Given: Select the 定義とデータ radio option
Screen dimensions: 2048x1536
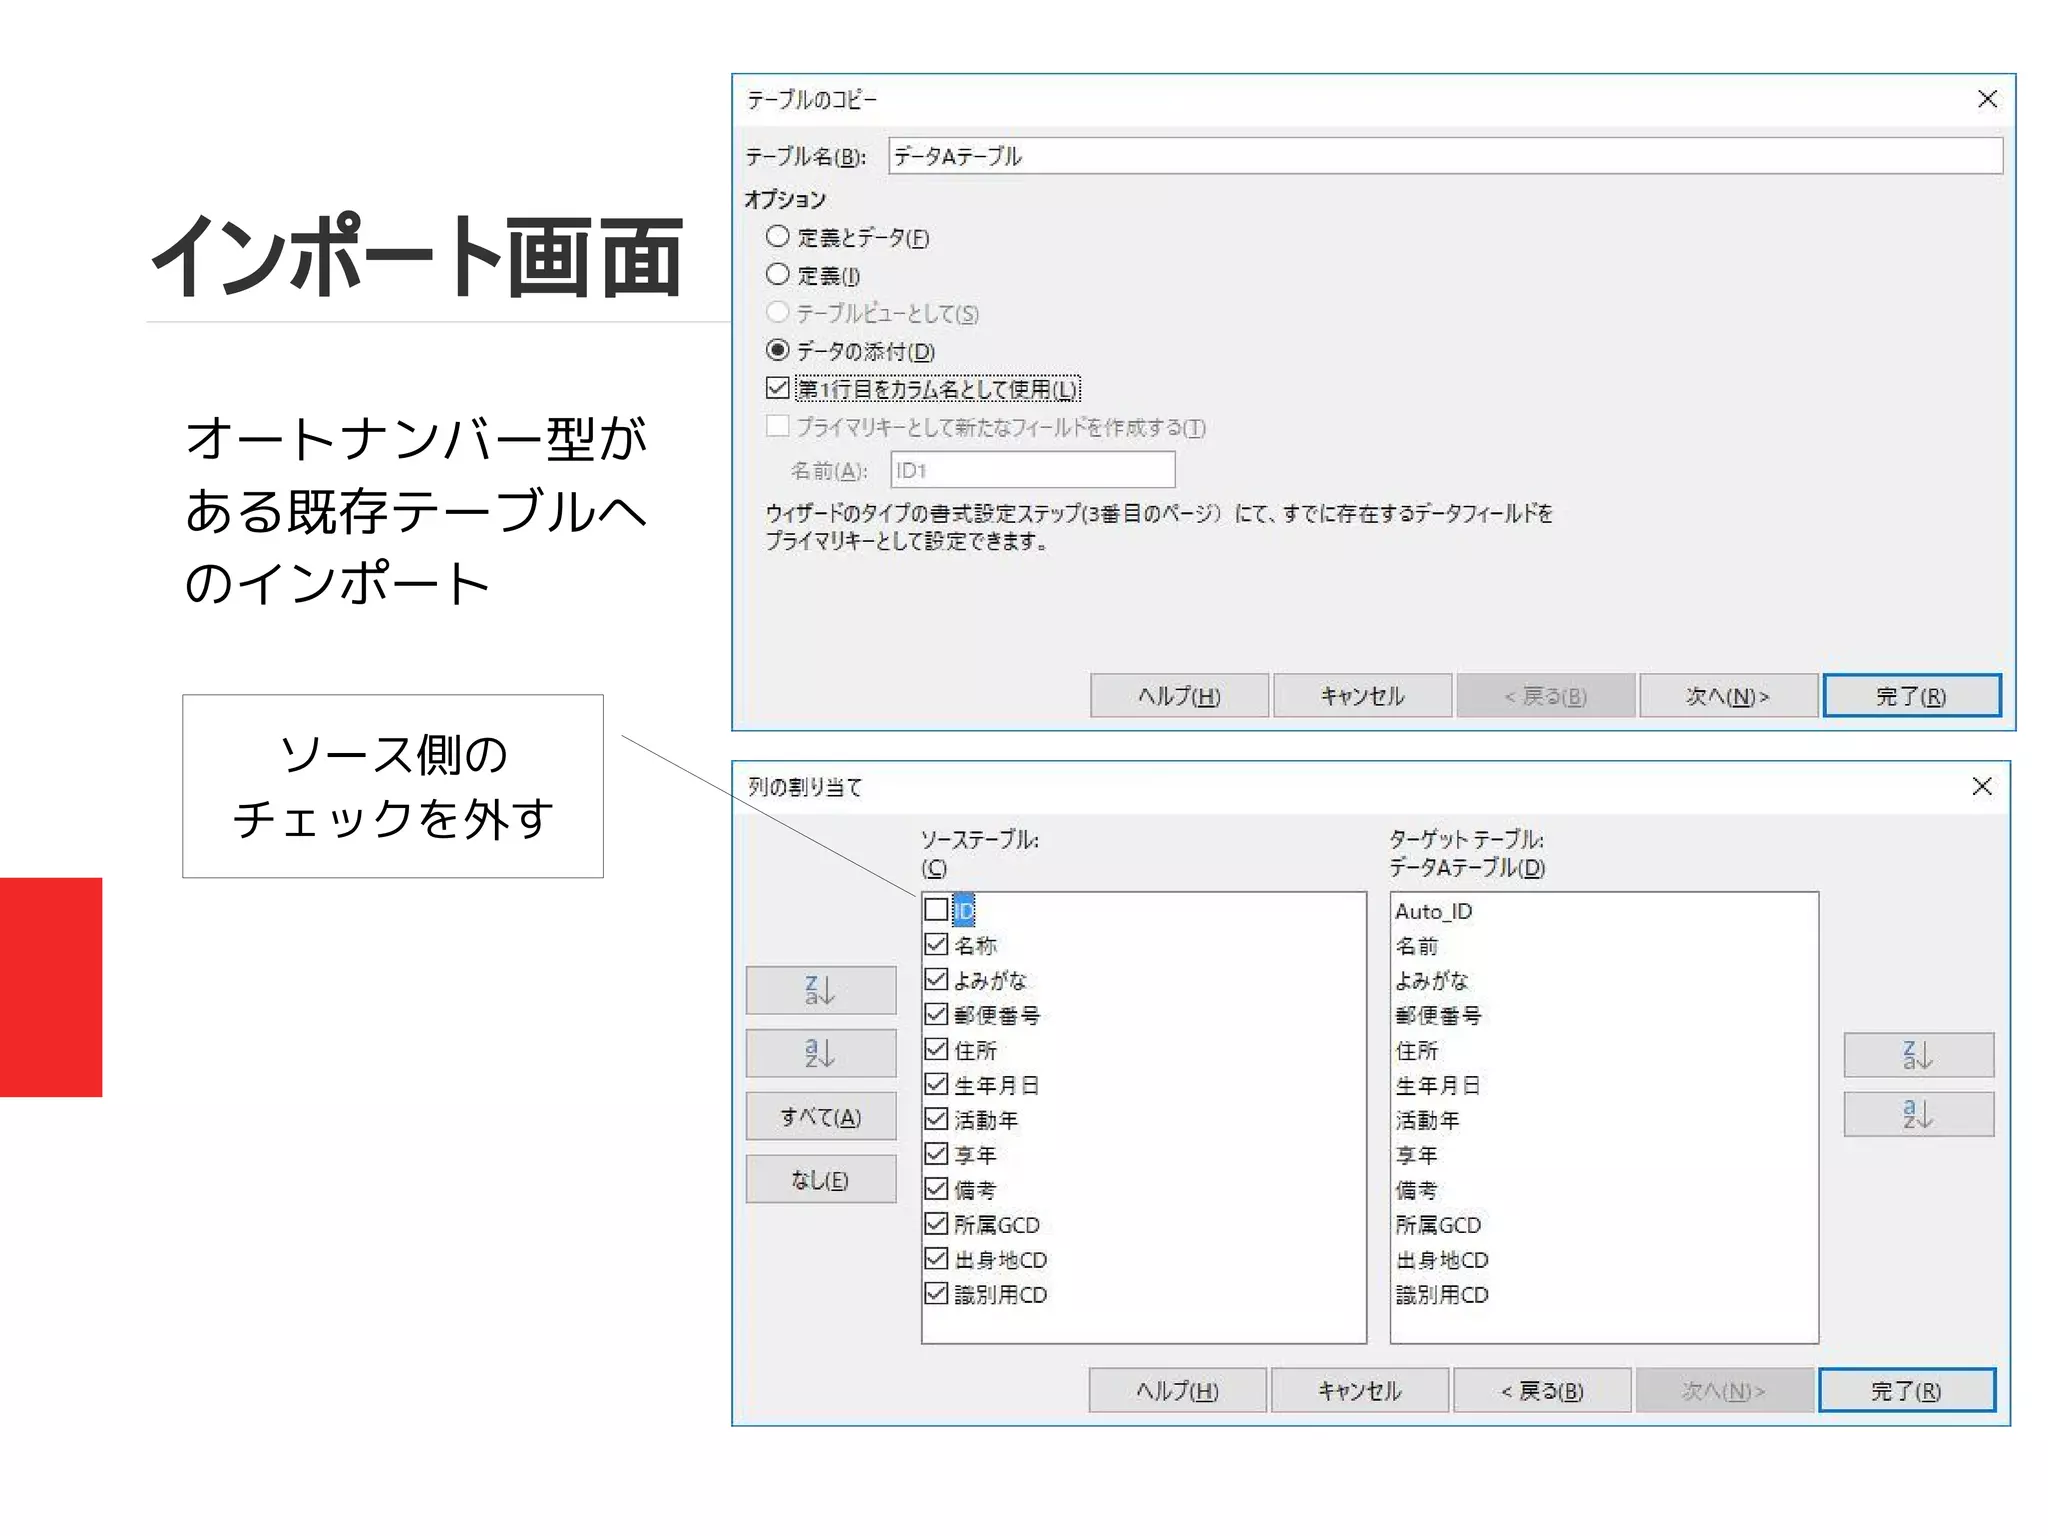Looking at the screenshot, I should [x=777, y=237].
